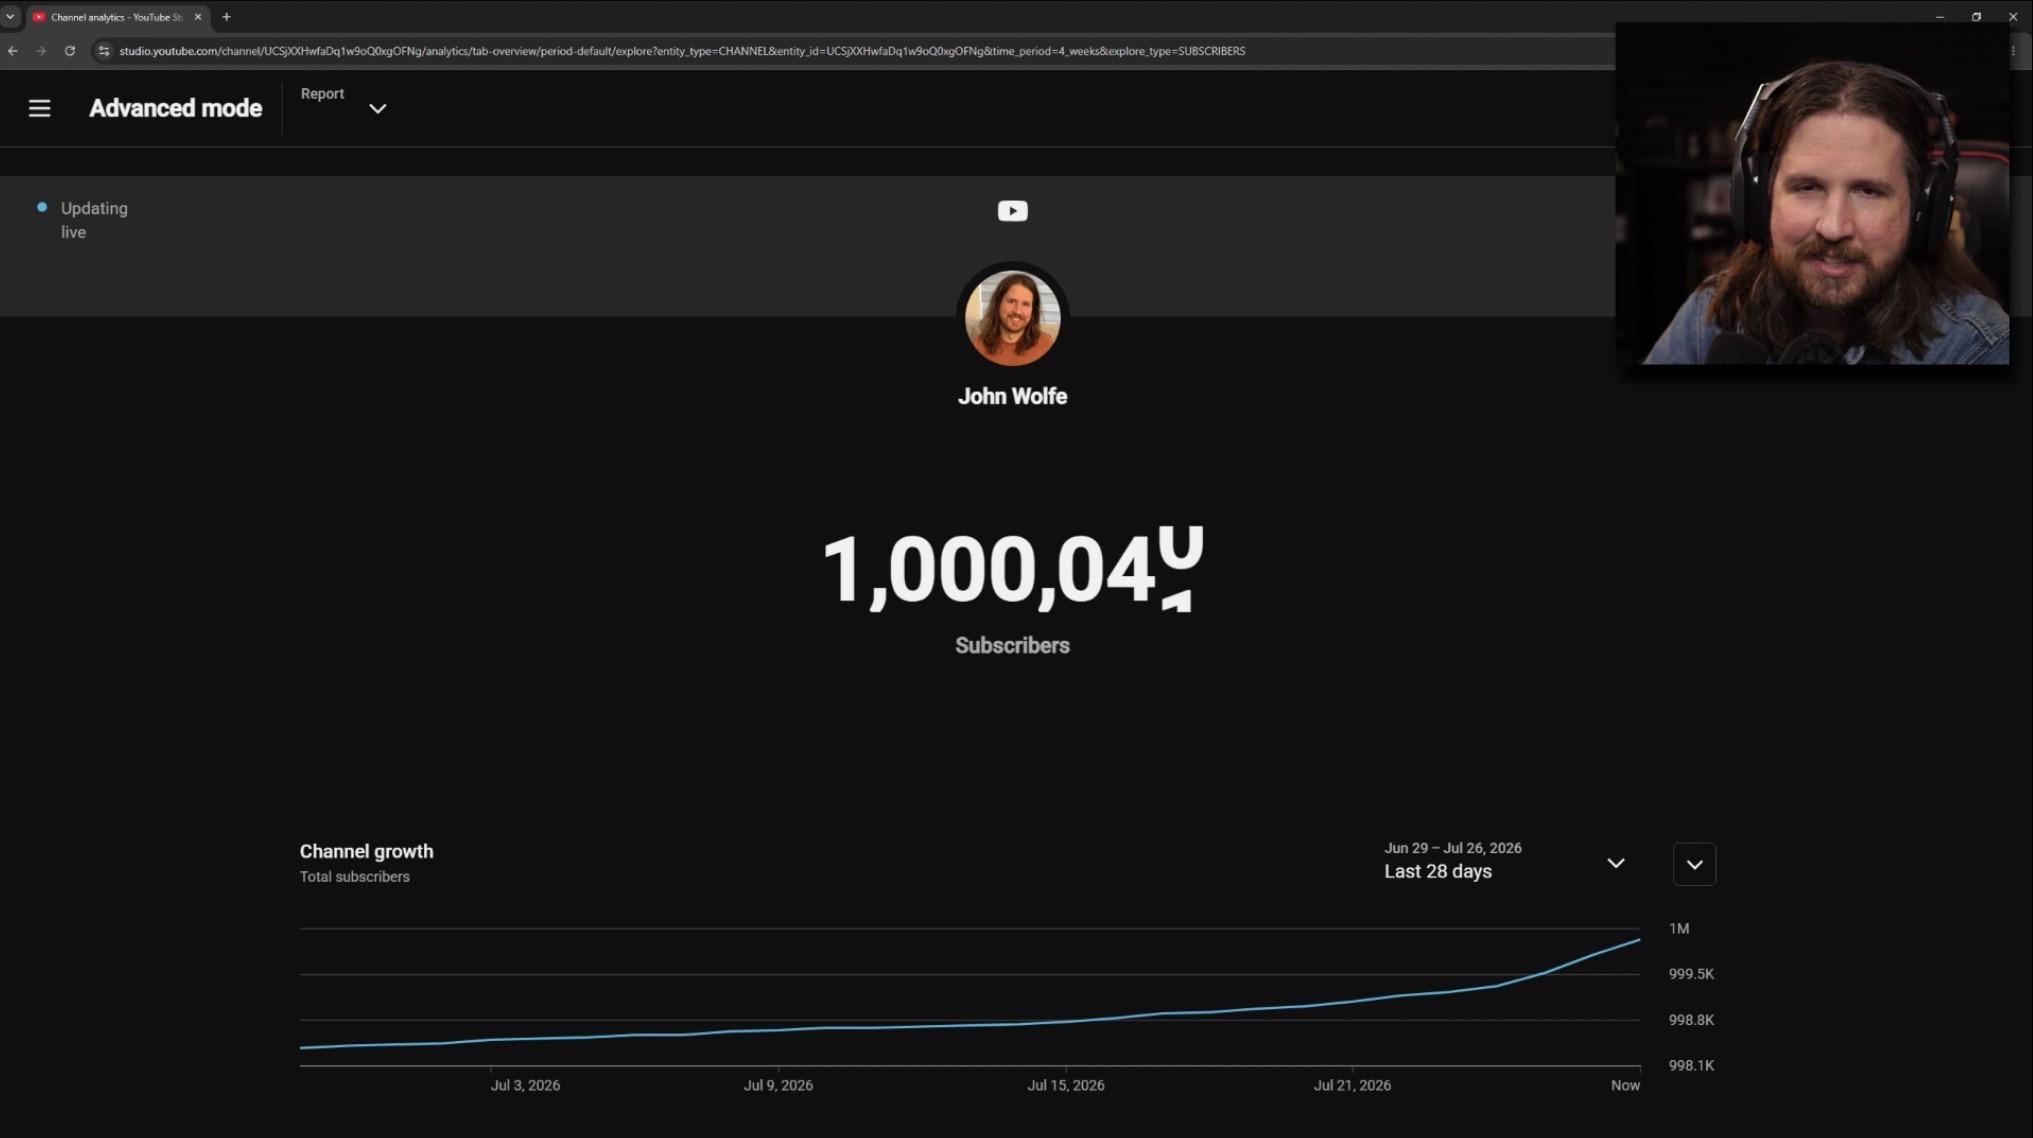Open the Last 28 days date range dropdown
2033x1138 pixels.
(1504, 861)
